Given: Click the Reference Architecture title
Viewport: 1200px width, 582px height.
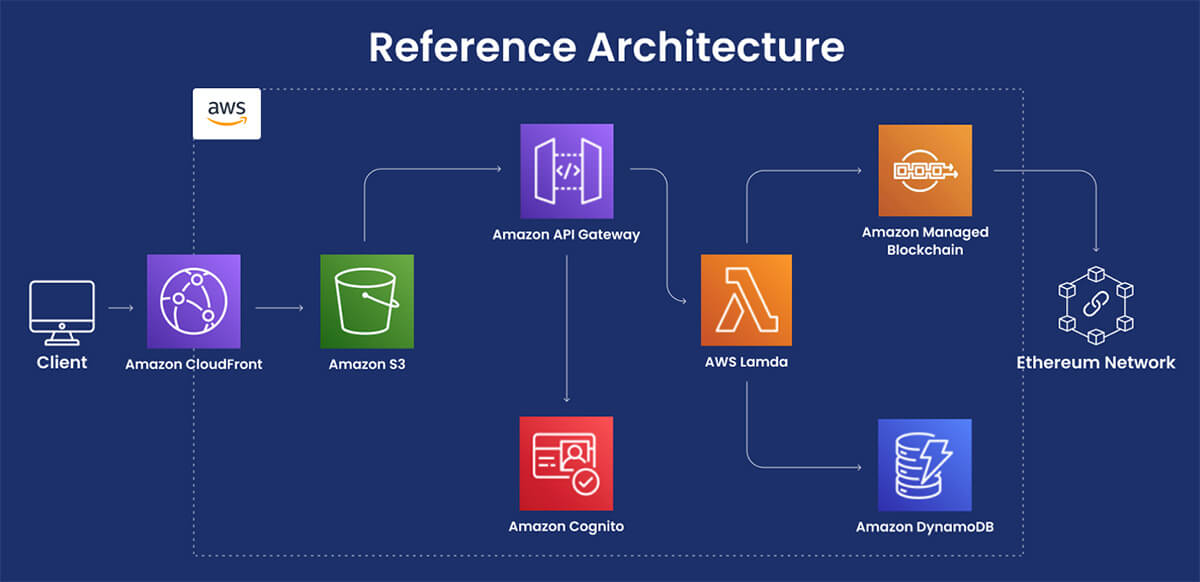Looking at the screenshot, I should tap(606, 47).
